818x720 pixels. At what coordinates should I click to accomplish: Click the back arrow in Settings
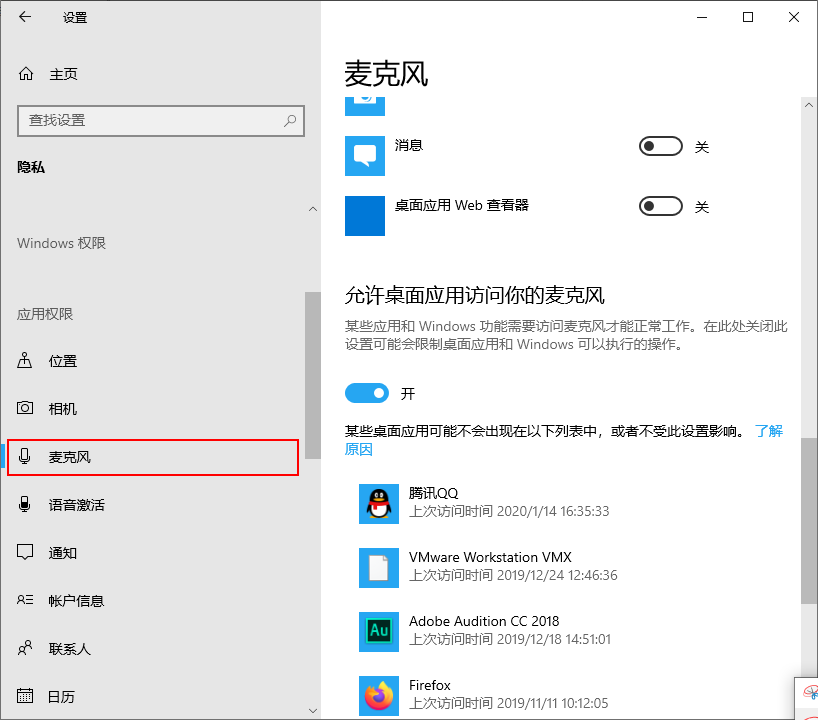point(25,17)
